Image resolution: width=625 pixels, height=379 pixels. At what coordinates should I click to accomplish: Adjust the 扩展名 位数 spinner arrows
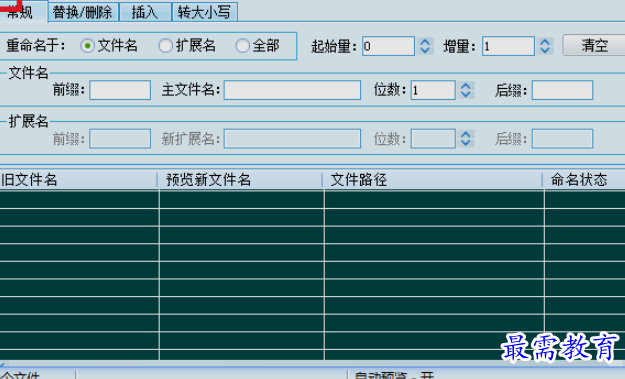(x=466, y=139)
